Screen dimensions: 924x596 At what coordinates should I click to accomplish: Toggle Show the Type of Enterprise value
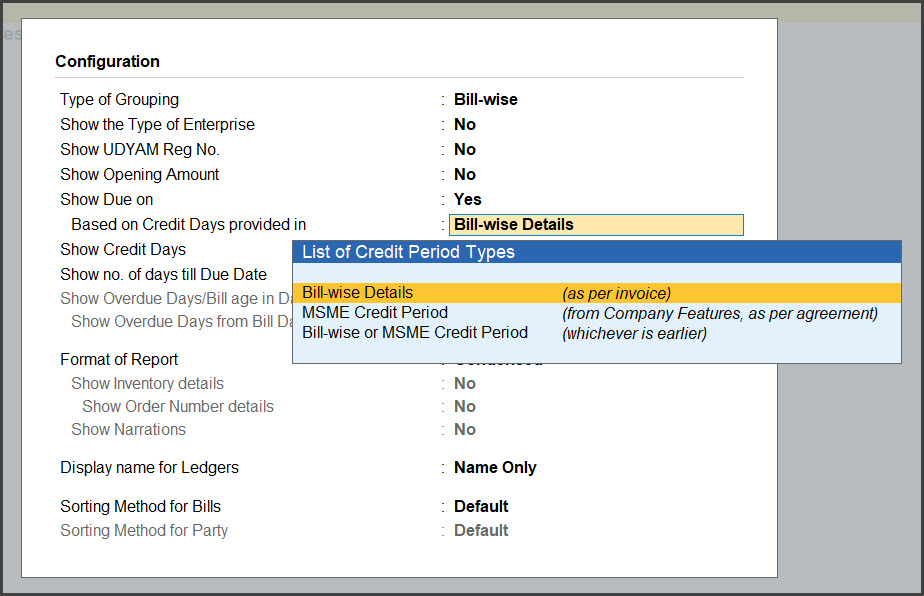pyautogui.click(x=464, y=124)
